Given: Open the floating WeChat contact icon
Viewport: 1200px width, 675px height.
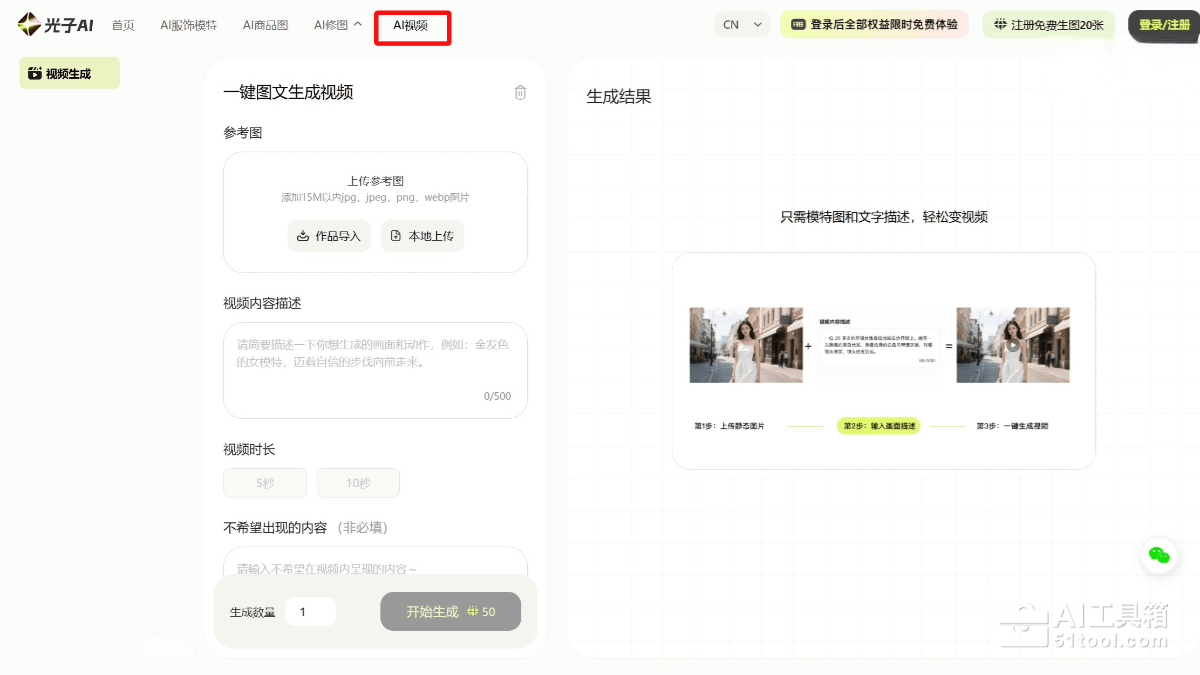Looking at the screenshot, I should [x=1159, y=555].
